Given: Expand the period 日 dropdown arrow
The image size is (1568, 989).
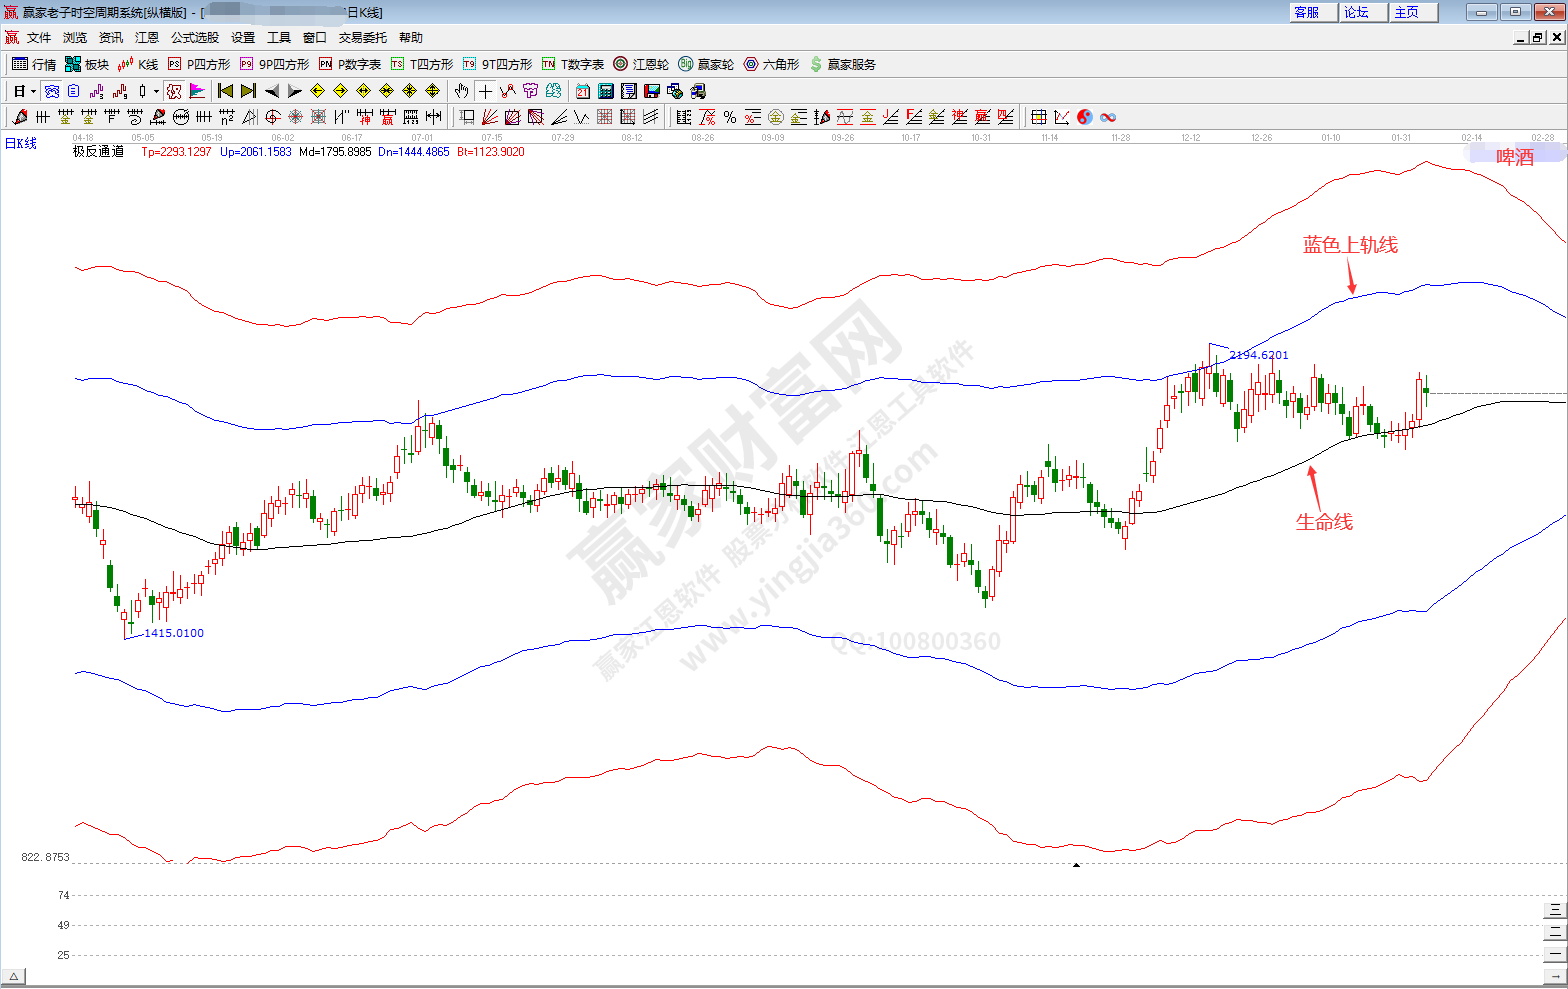Looking at the screenshot, I should coord(33,91).
